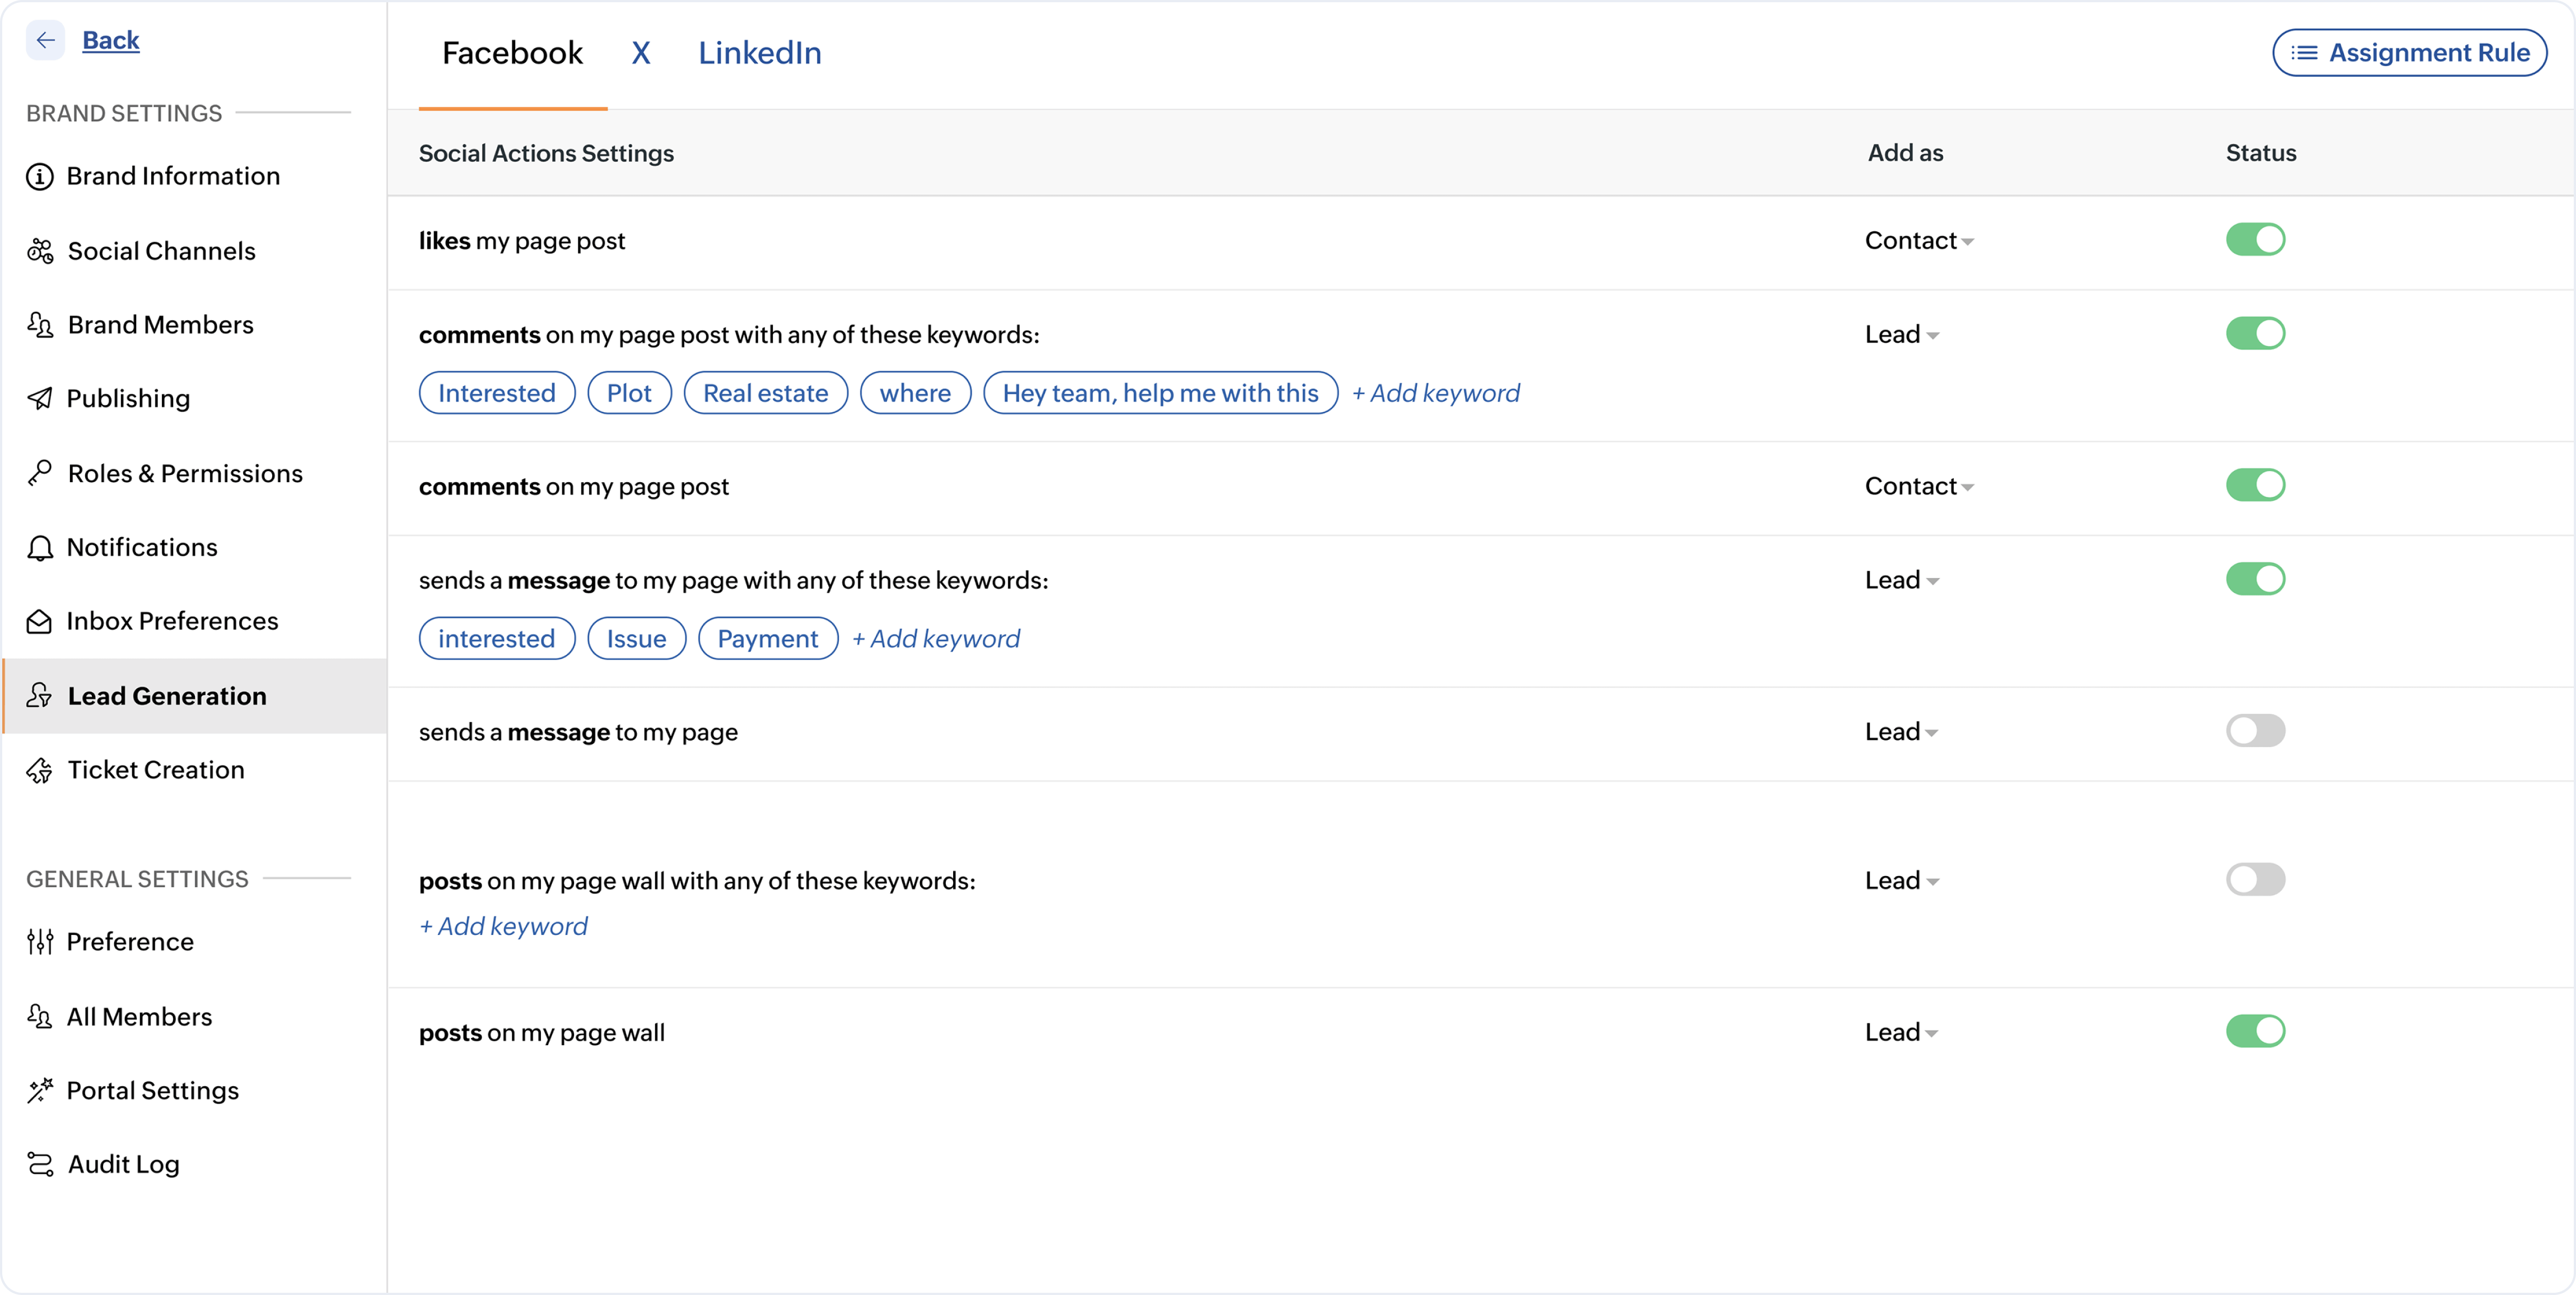Click the Preference sliders icon
This screenshot has width=2576, height=1295.
pos(40,941)
